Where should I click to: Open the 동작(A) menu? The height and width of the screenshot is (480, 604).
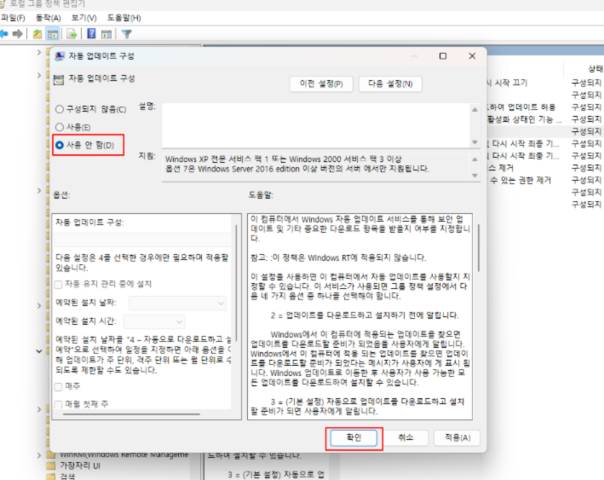pyautogui.click(x=48, y=18)
